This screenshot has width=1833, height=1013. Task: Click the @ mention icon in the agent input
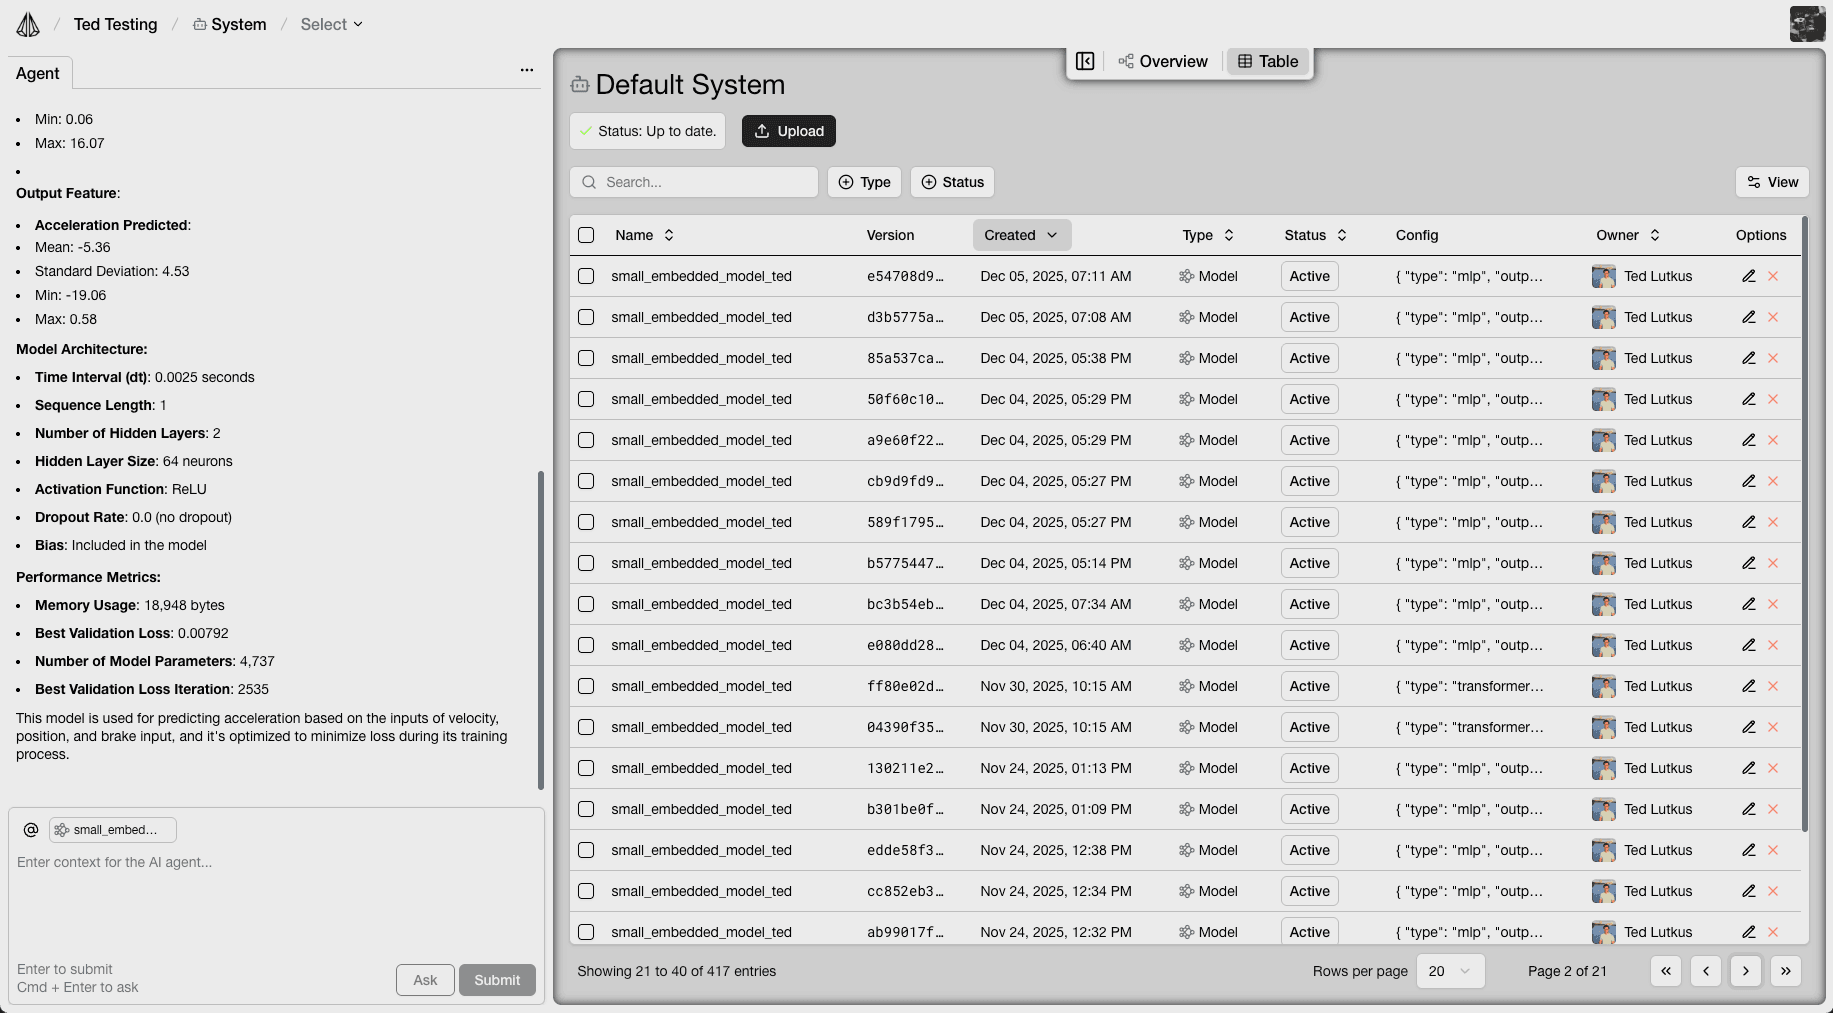(31, 830)
